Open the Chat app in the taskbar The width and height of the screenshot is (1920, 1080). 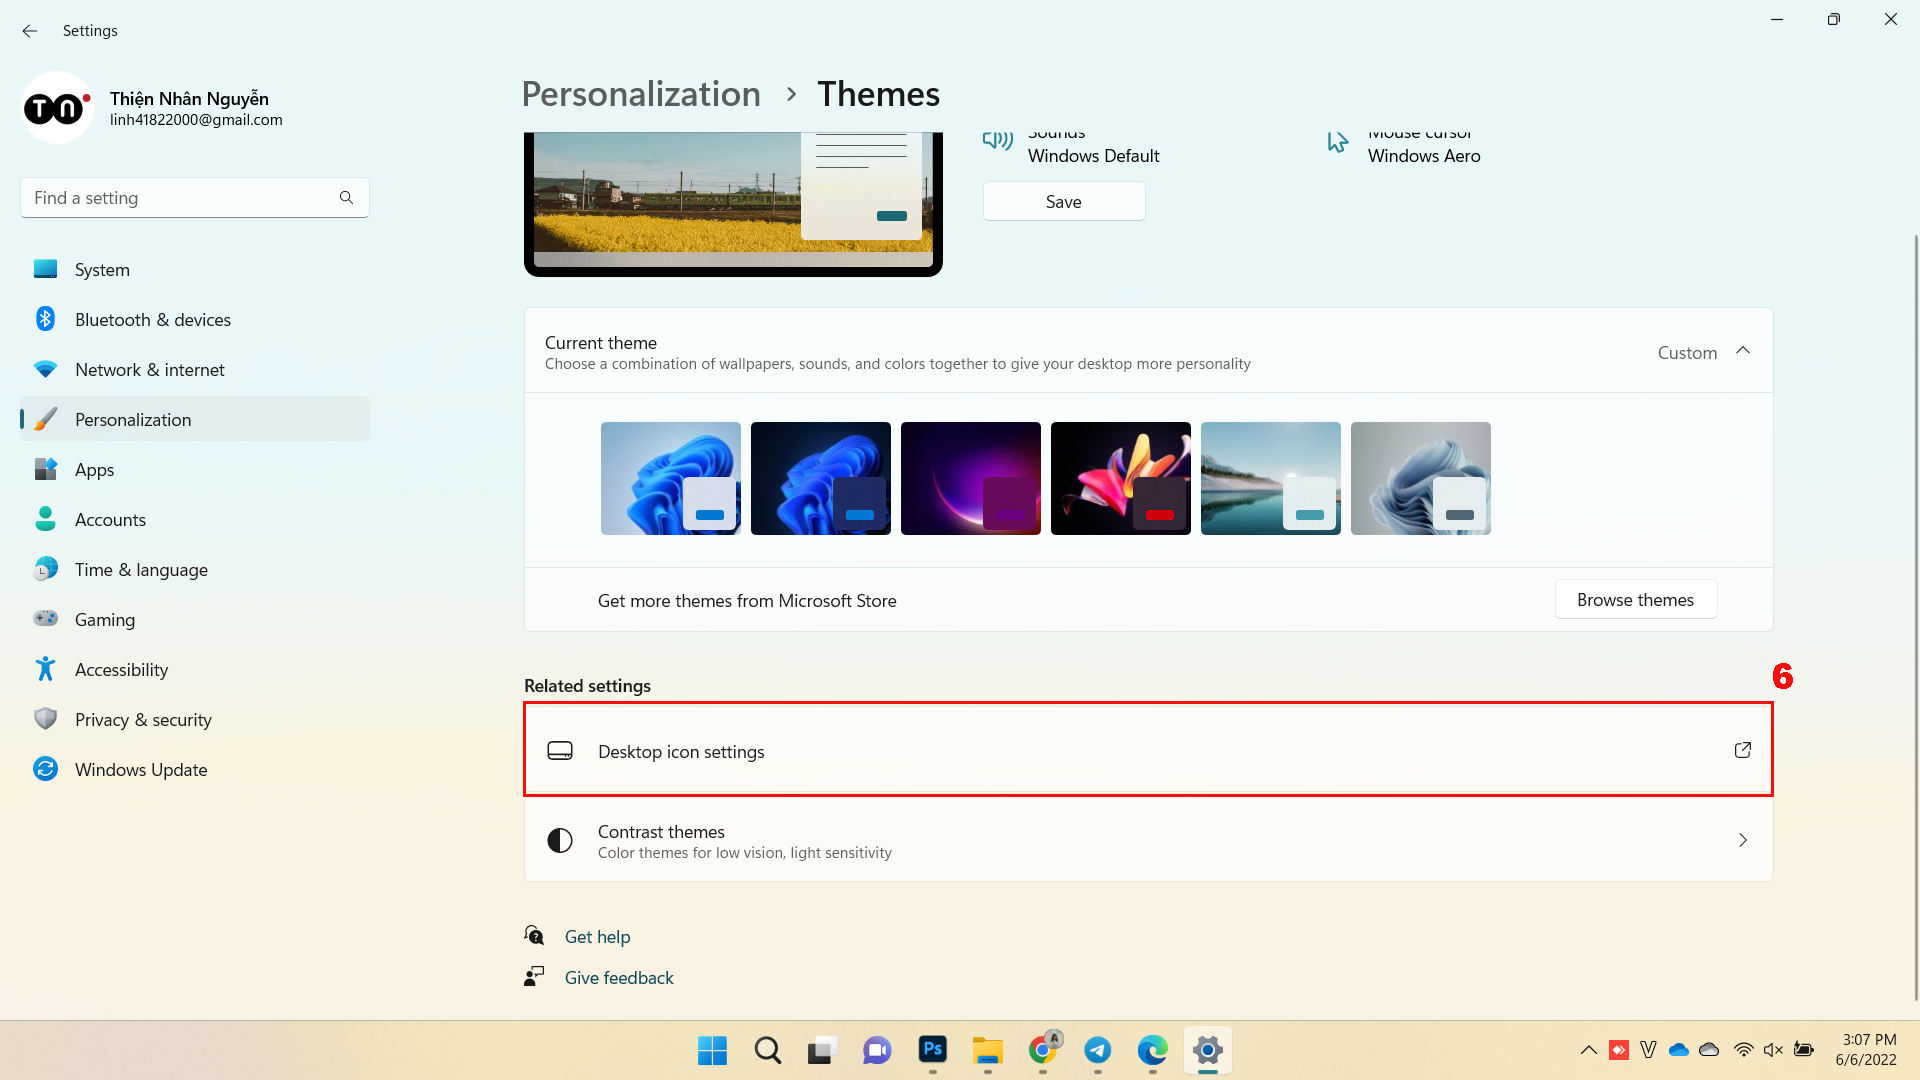coord(877,1050)
